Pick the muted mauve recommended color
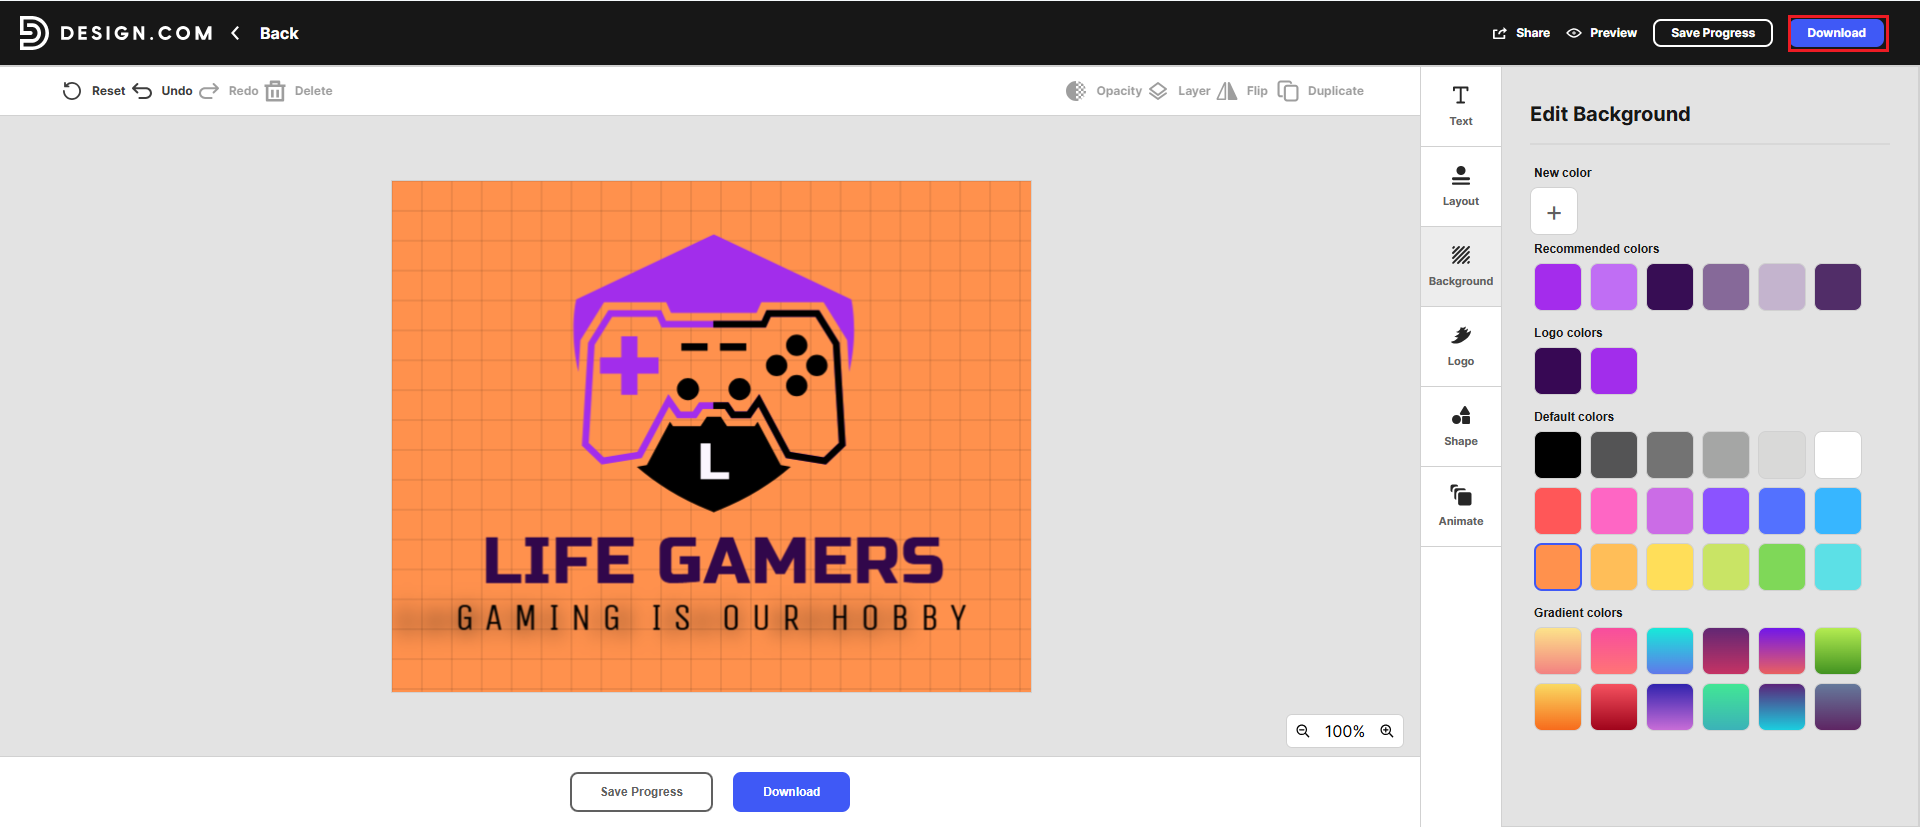The width and height of the screenshot is (1920, 827). tap(1726, 287)
